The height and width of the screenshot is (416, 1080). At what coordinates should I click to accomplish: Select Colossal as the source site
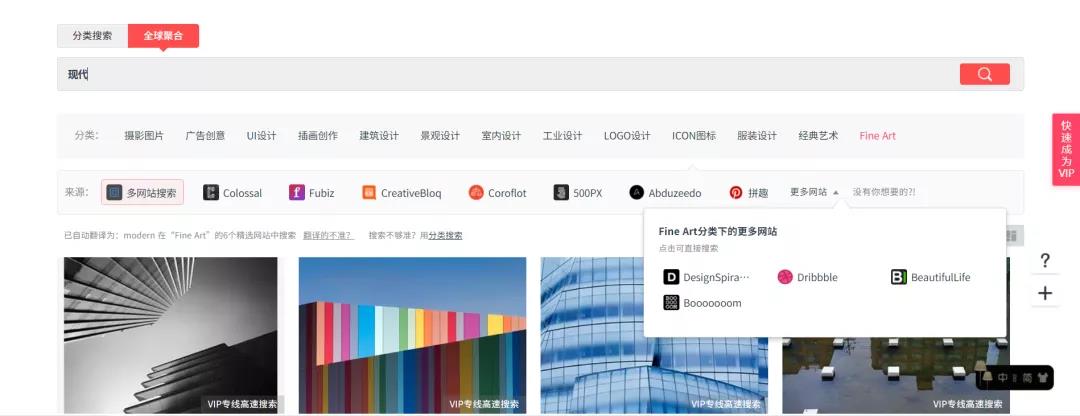coord(233,193)
